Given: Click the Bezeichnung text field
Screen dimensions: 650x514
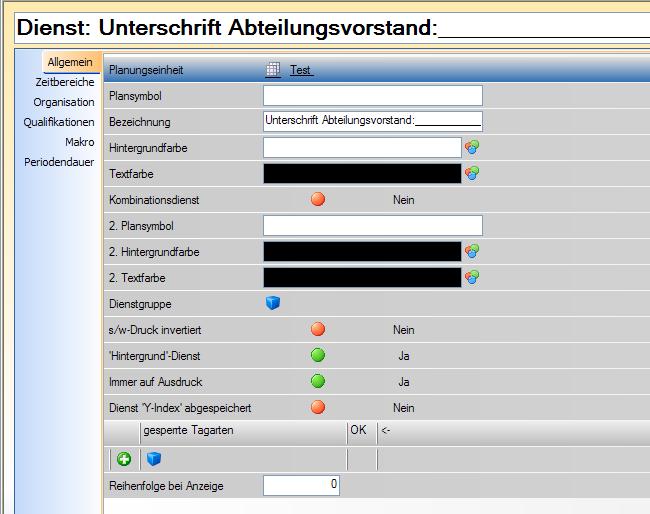Looking at the screenshot, I should (372, 121).
